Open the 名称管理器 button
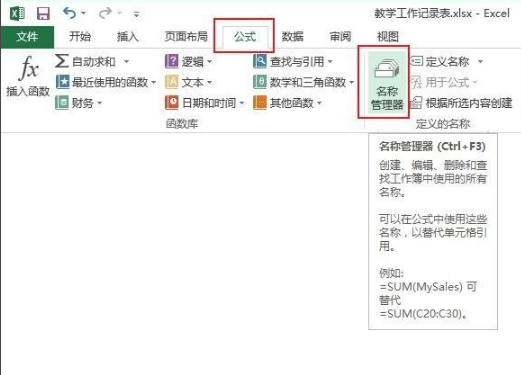The height and width of the screenshot is (375, 521). click(387, 82)
